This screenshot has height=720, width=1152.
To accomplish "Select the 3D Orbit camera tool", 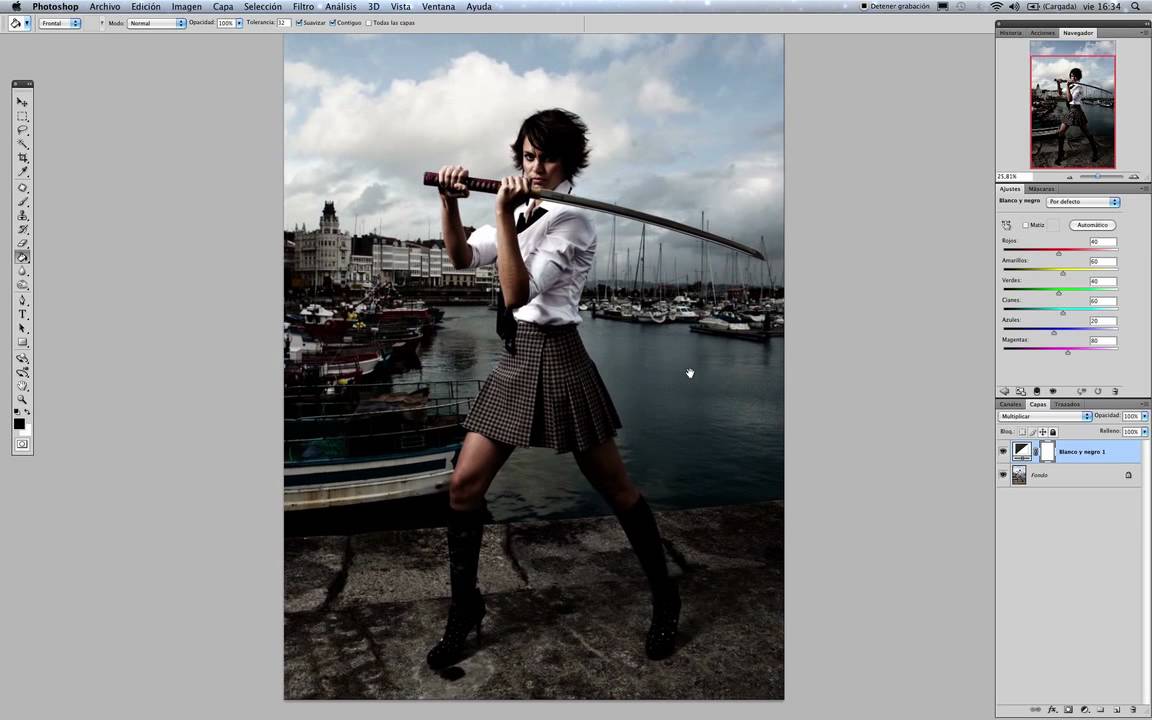I will [22, 372].
